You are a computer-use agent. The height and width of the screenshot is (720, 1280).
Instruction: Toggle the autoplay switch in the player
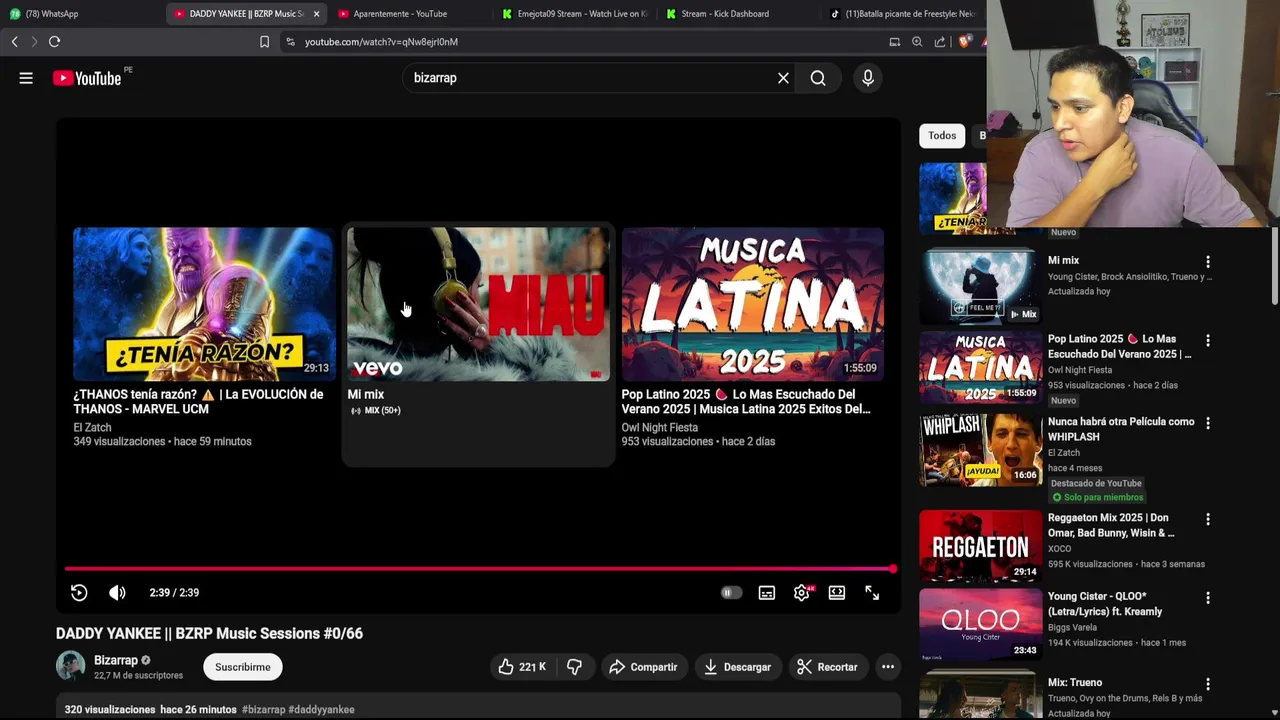pyautogui.click(x=731, y=593)
